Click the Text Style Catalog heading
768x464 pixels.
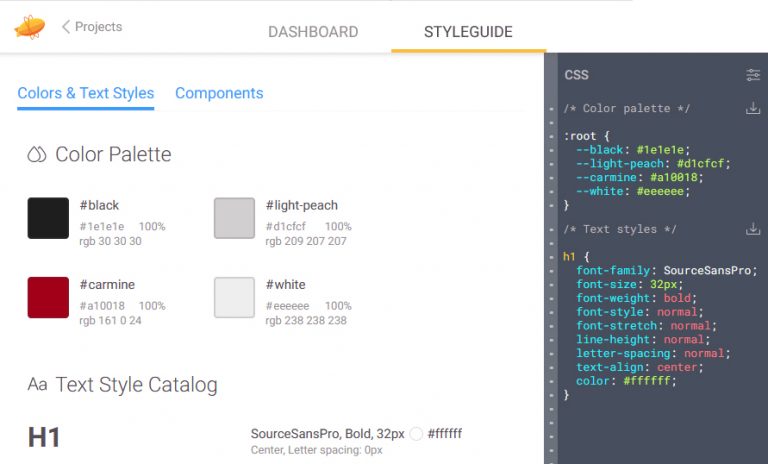pyautogui.click(x=136, y=385)
